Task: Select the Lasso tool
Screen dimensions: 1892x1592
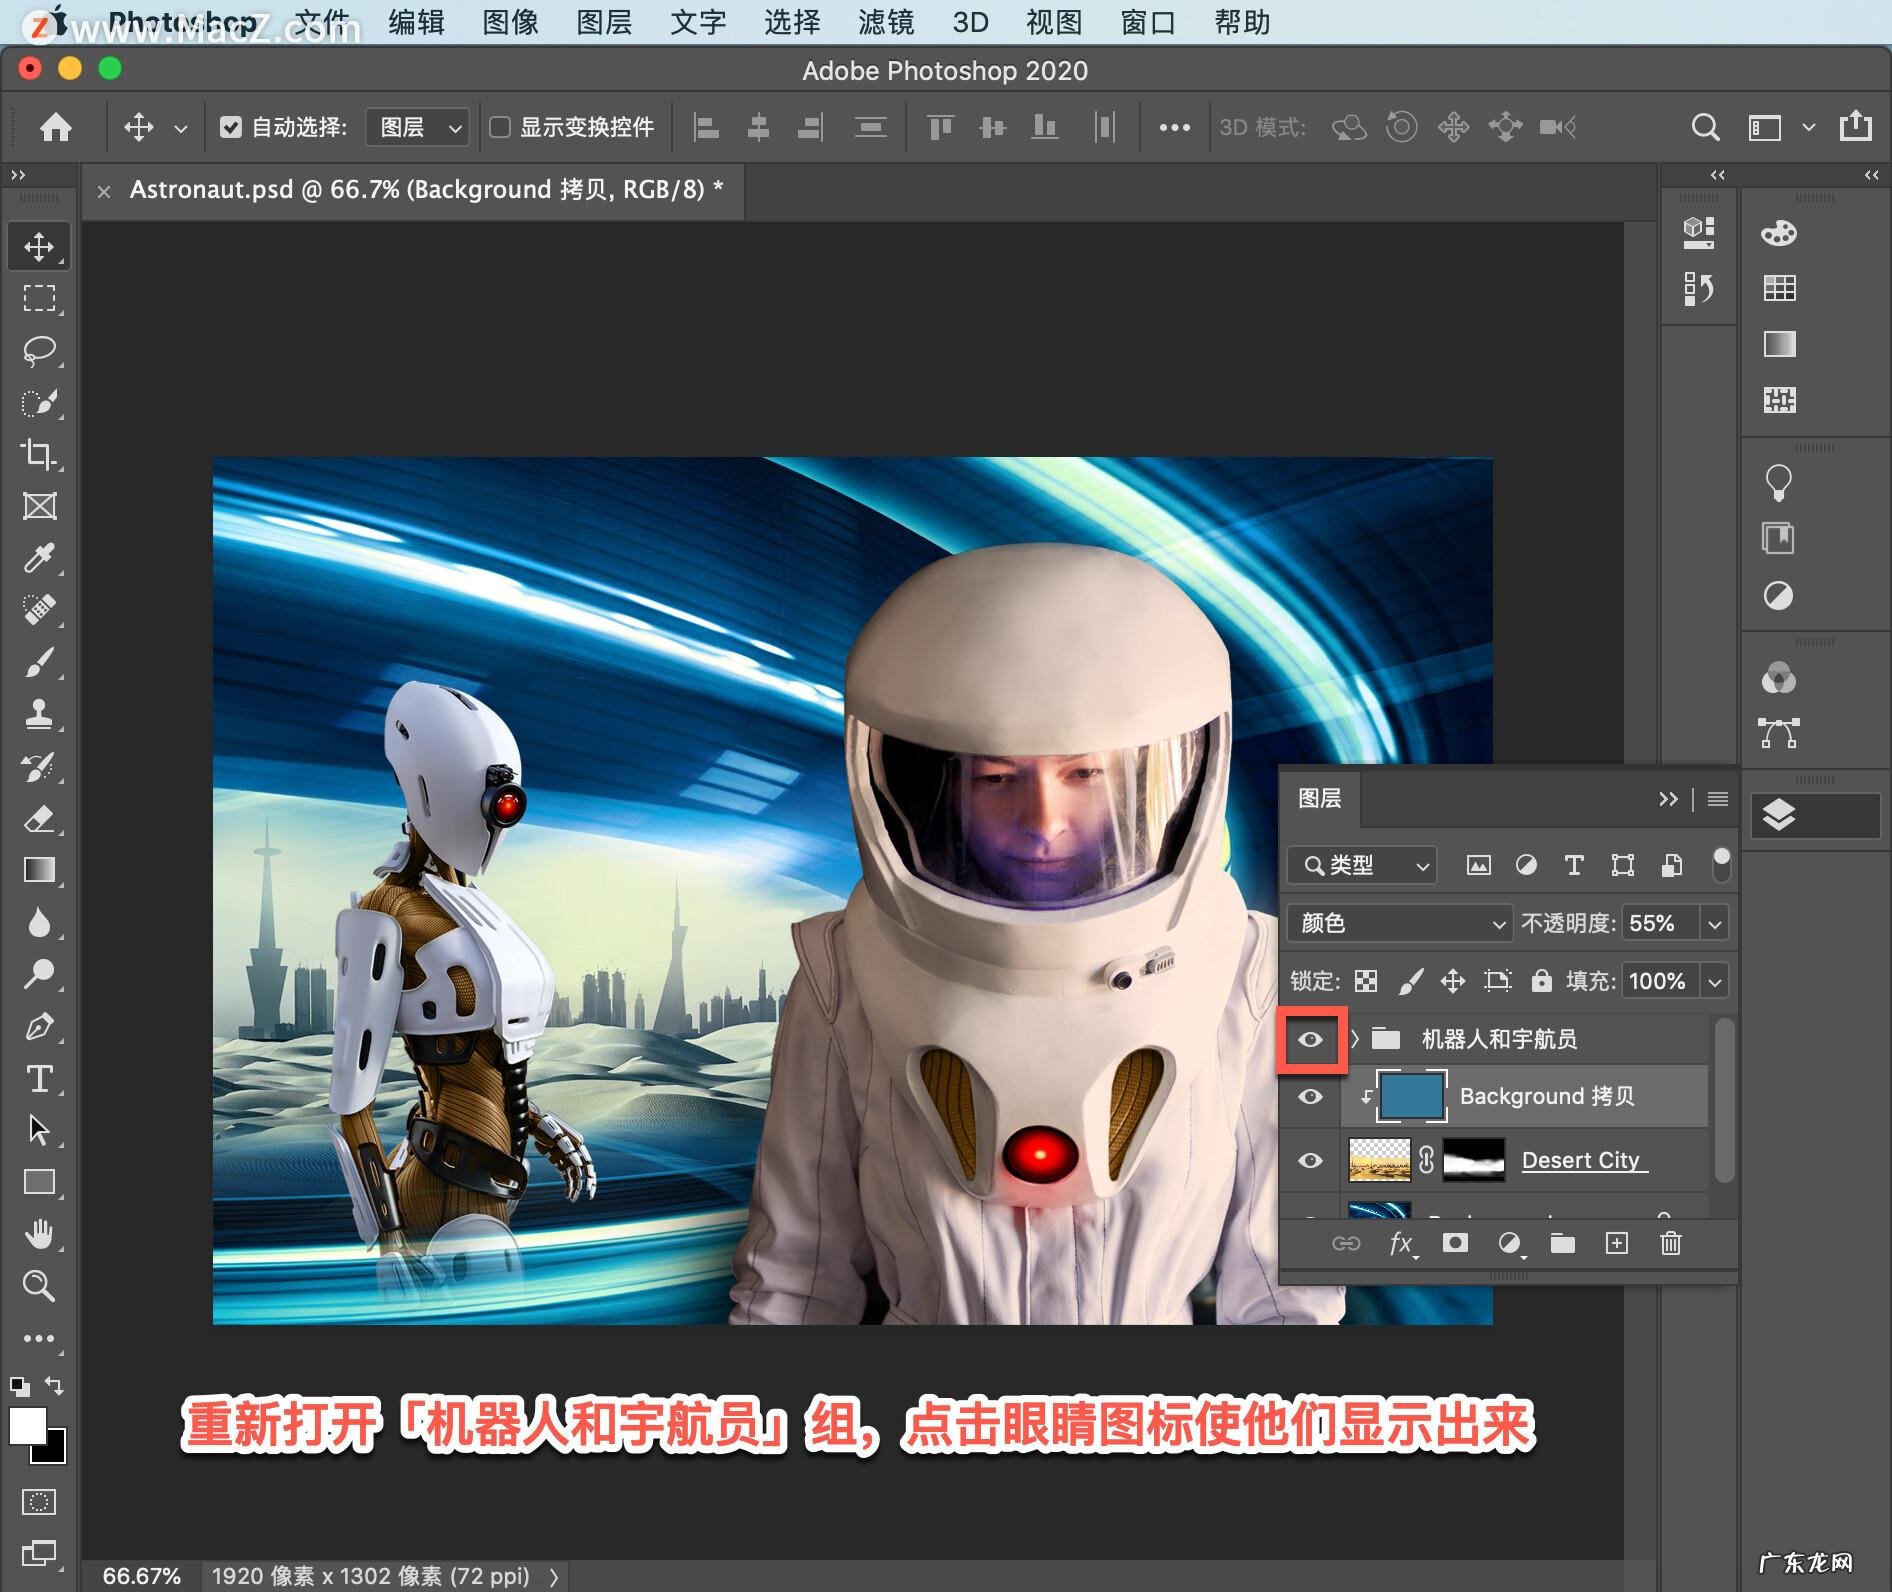Action: click(39, 349)
